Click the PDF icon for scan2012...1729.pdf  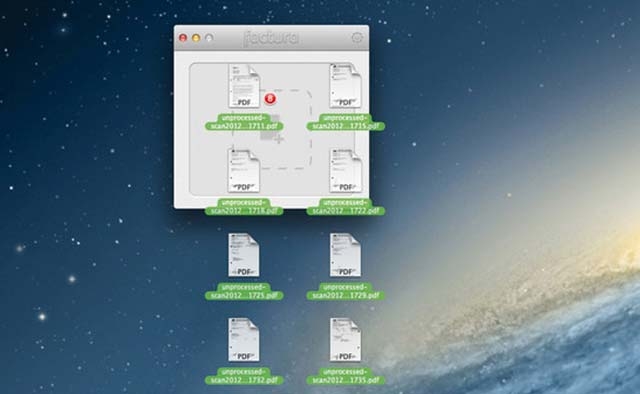coord(345,255)
